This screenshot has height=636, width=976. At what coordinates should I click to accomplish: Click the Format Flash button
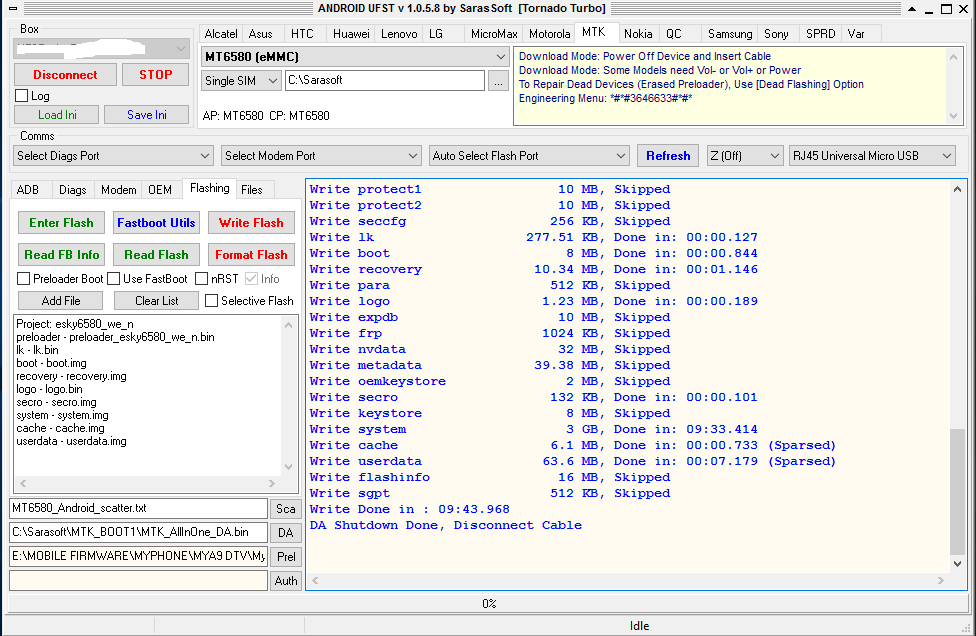click(251, 255)
